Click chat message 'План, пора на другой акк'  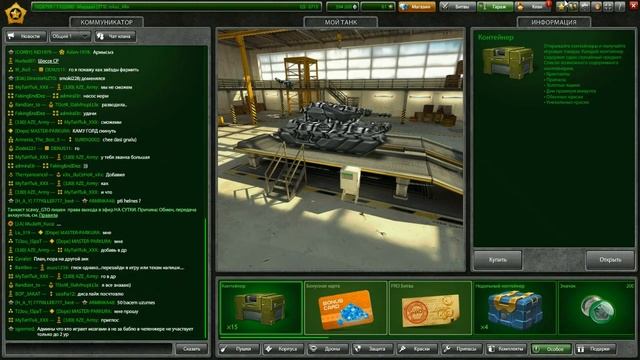point(61,259)
